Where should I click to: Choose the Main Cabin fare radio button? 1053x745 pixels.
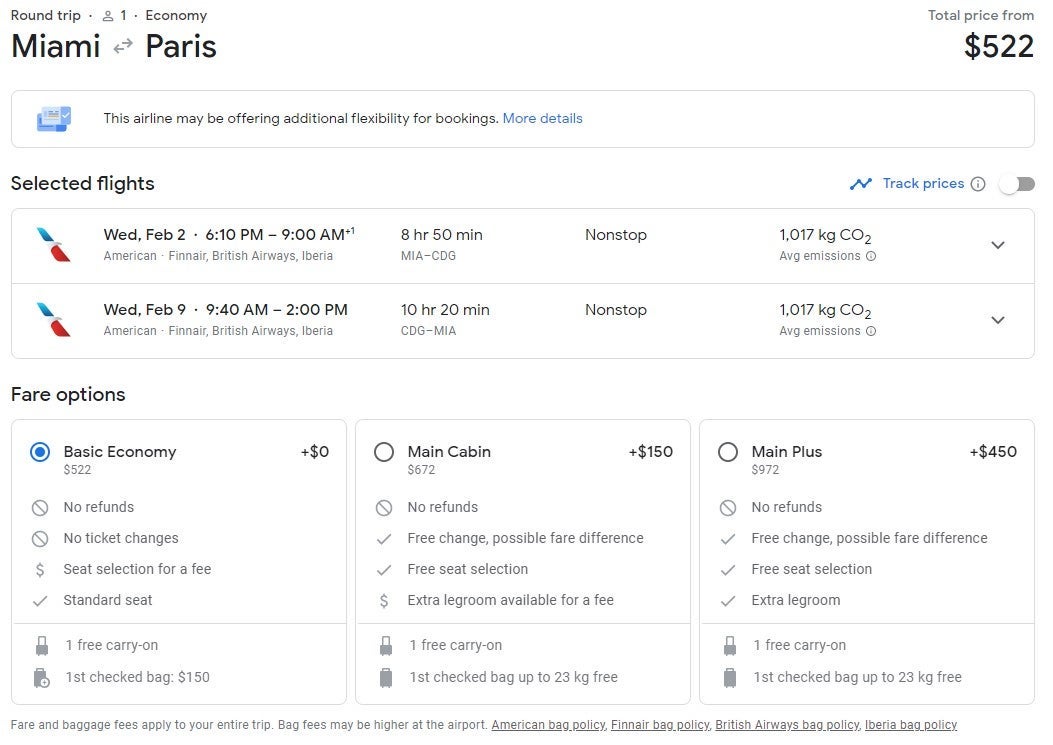(384, 452)
